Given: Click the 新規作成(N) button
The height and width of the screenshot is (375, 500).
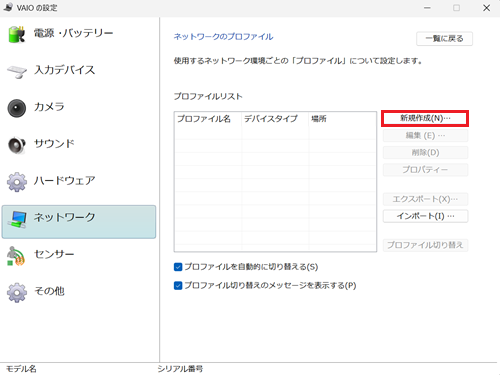Looking at the screenshot, I should [x=425, y=118].
